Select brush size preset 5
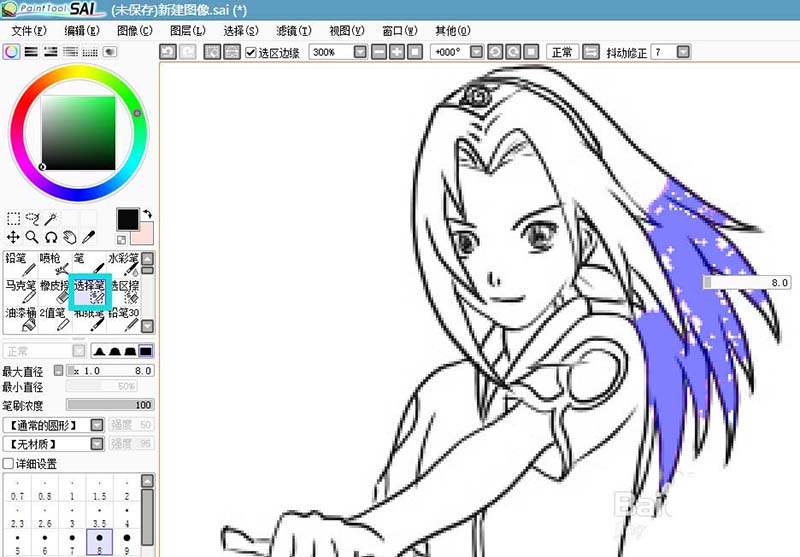The height and width of the screenshot is (557, 800). click(17, 544)
